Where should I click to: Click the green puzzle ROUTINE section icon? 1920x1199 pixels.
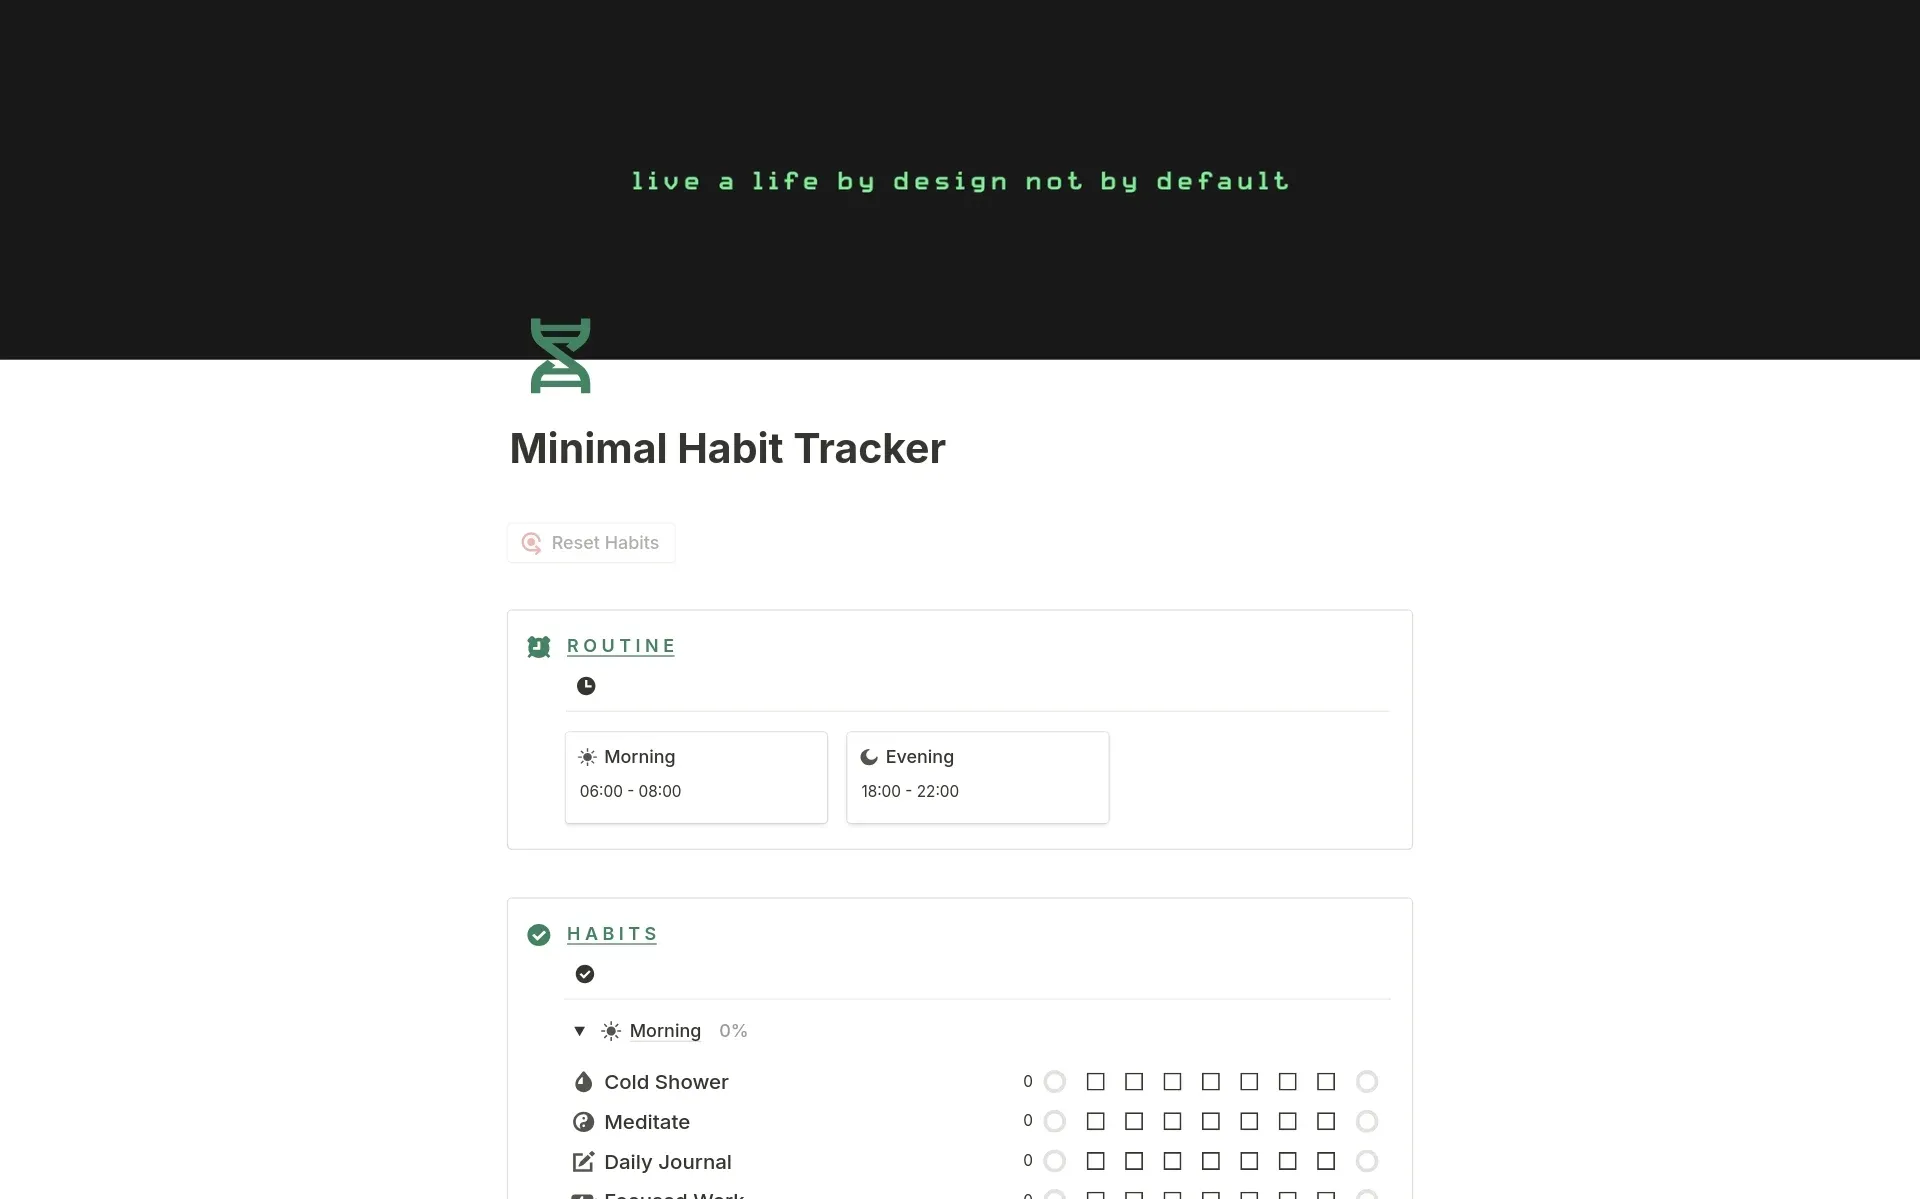coord(539,645)
